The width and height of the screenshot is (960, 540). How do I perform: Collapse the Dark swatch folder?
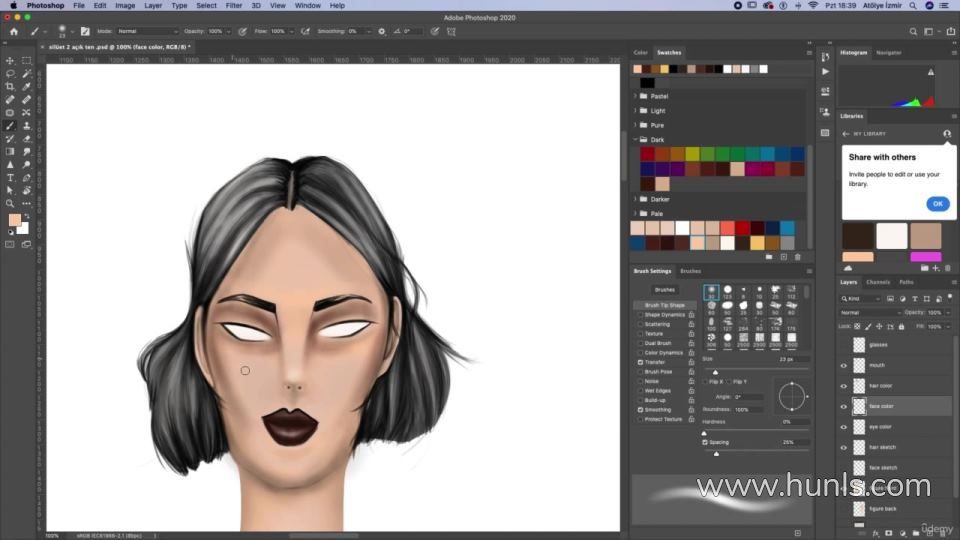click(x=635, y=140)
